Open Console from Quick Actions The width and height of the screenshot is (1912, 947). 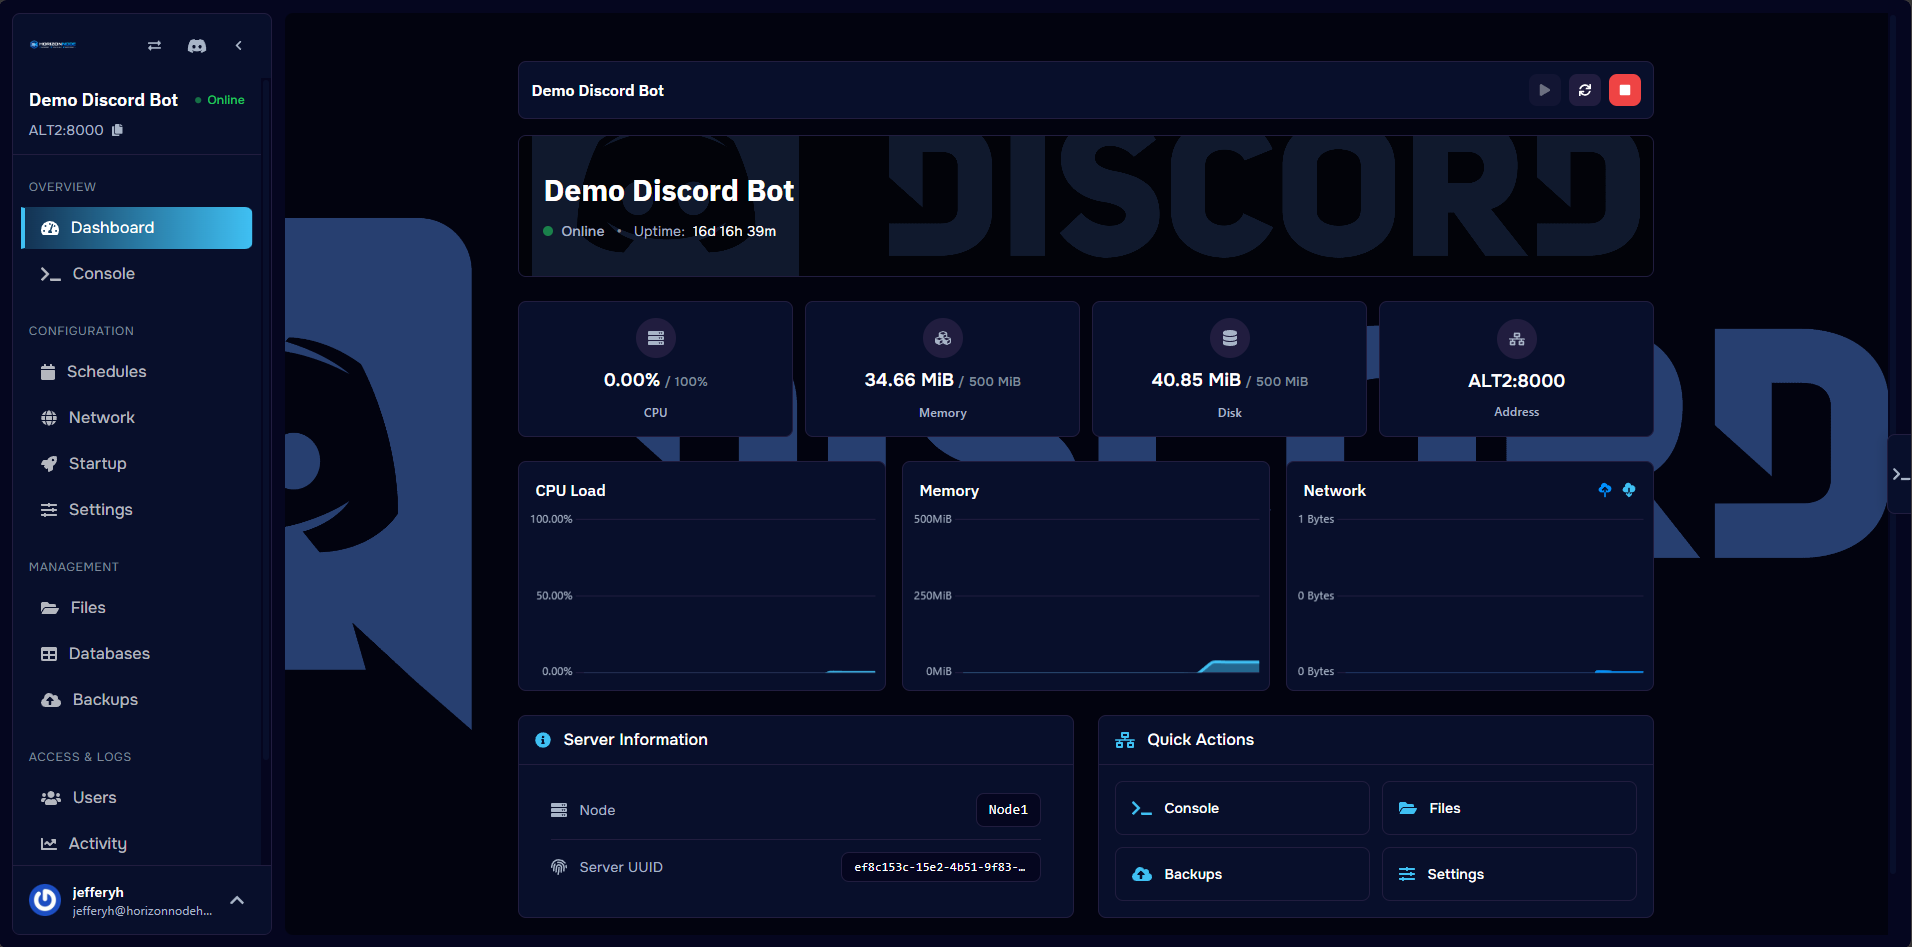[x=1242, y=808]
